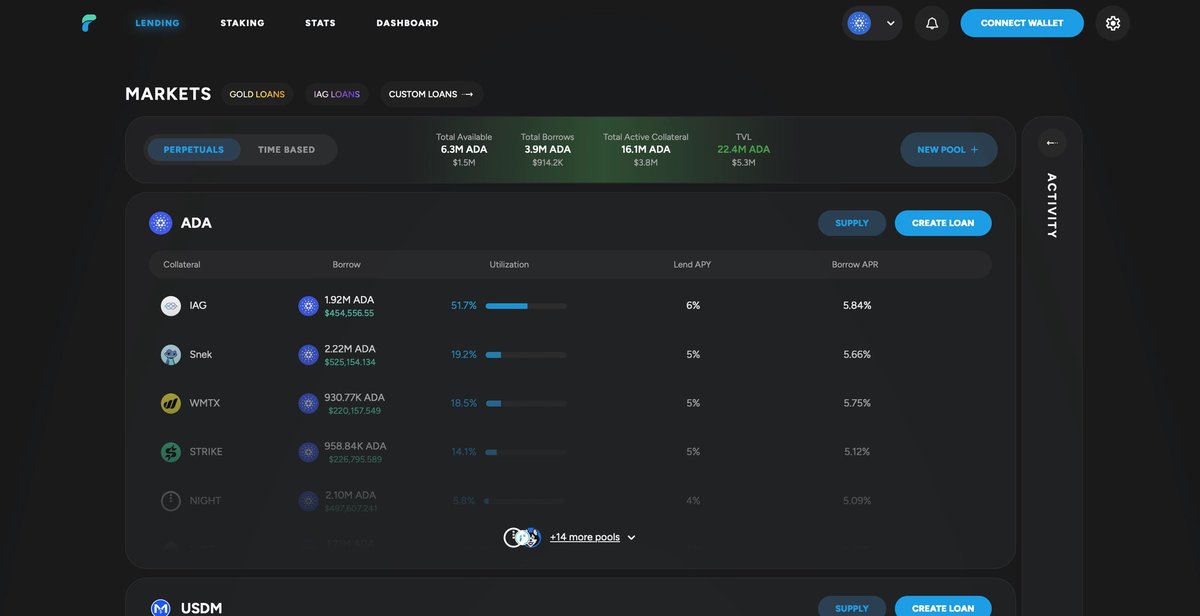Click IAG utilization bar at 51.7%
The image size is (1200, 616).
pyautogui.click(x=526, y=306)
